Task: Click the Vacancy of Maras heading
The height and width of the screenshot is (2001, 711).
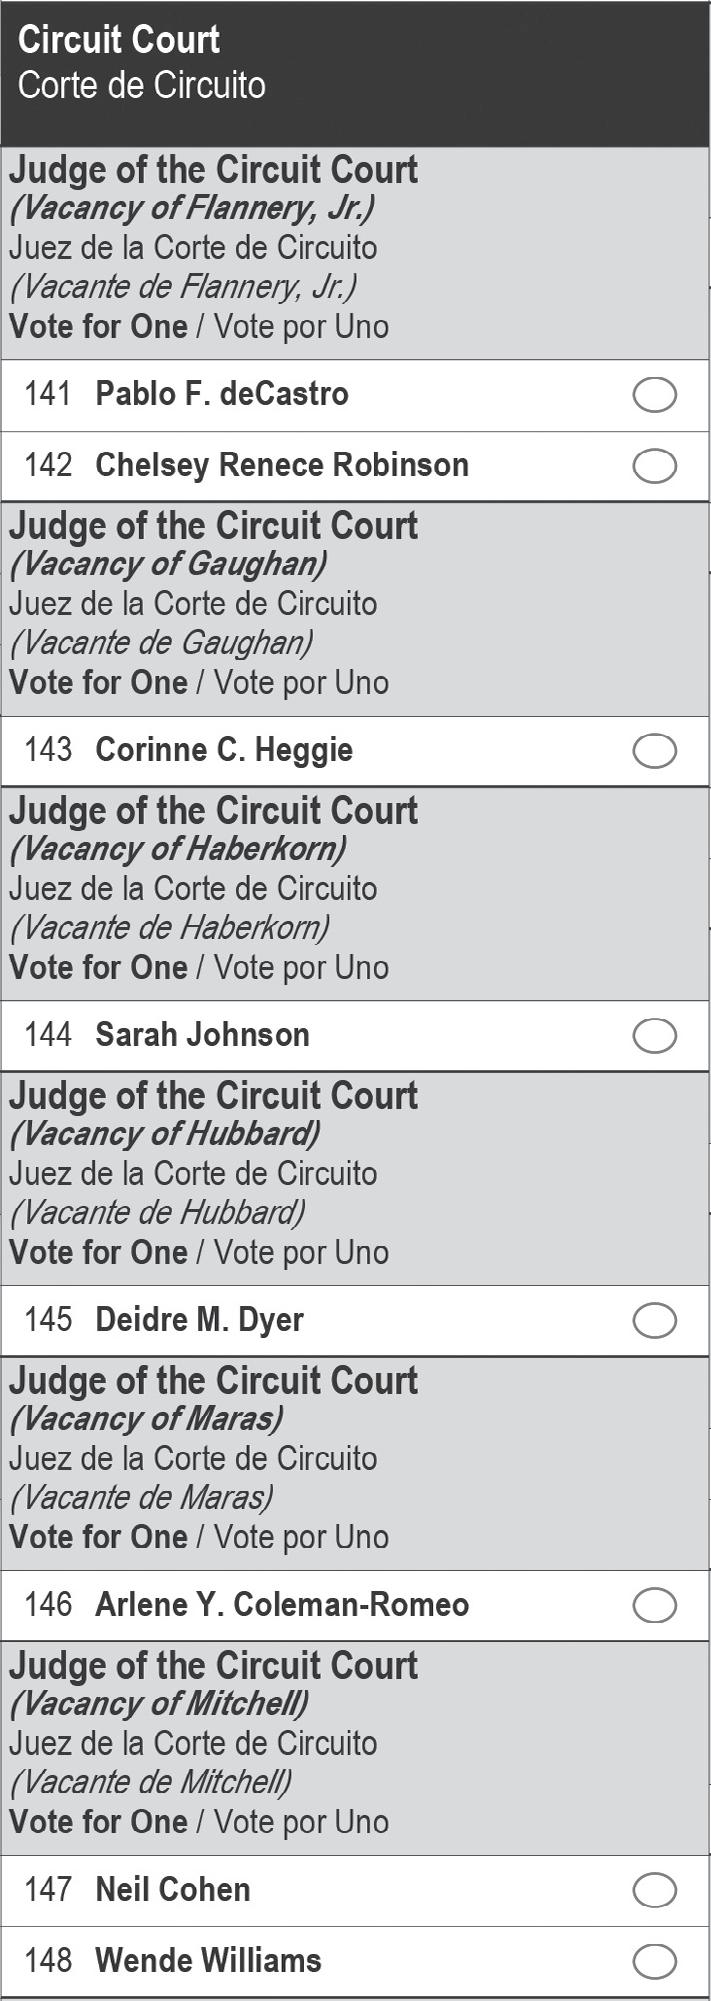Action: 146,1420
